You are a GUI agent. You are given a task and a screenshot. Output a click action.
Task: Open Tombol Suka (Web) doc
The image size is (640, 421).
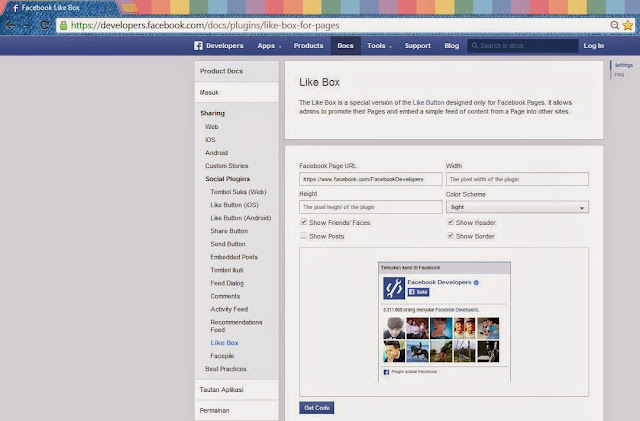pos(238,192)
